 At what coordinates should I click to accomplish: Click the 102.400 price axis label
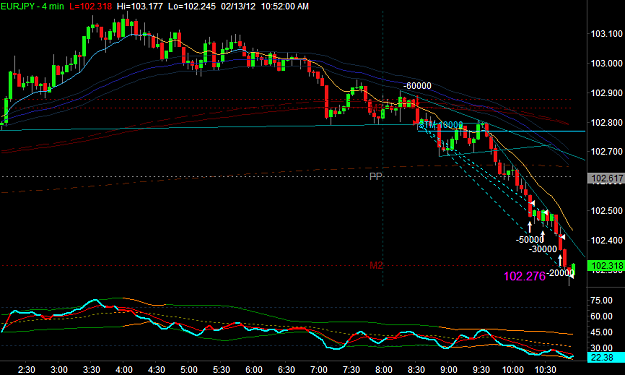point(606,240)
